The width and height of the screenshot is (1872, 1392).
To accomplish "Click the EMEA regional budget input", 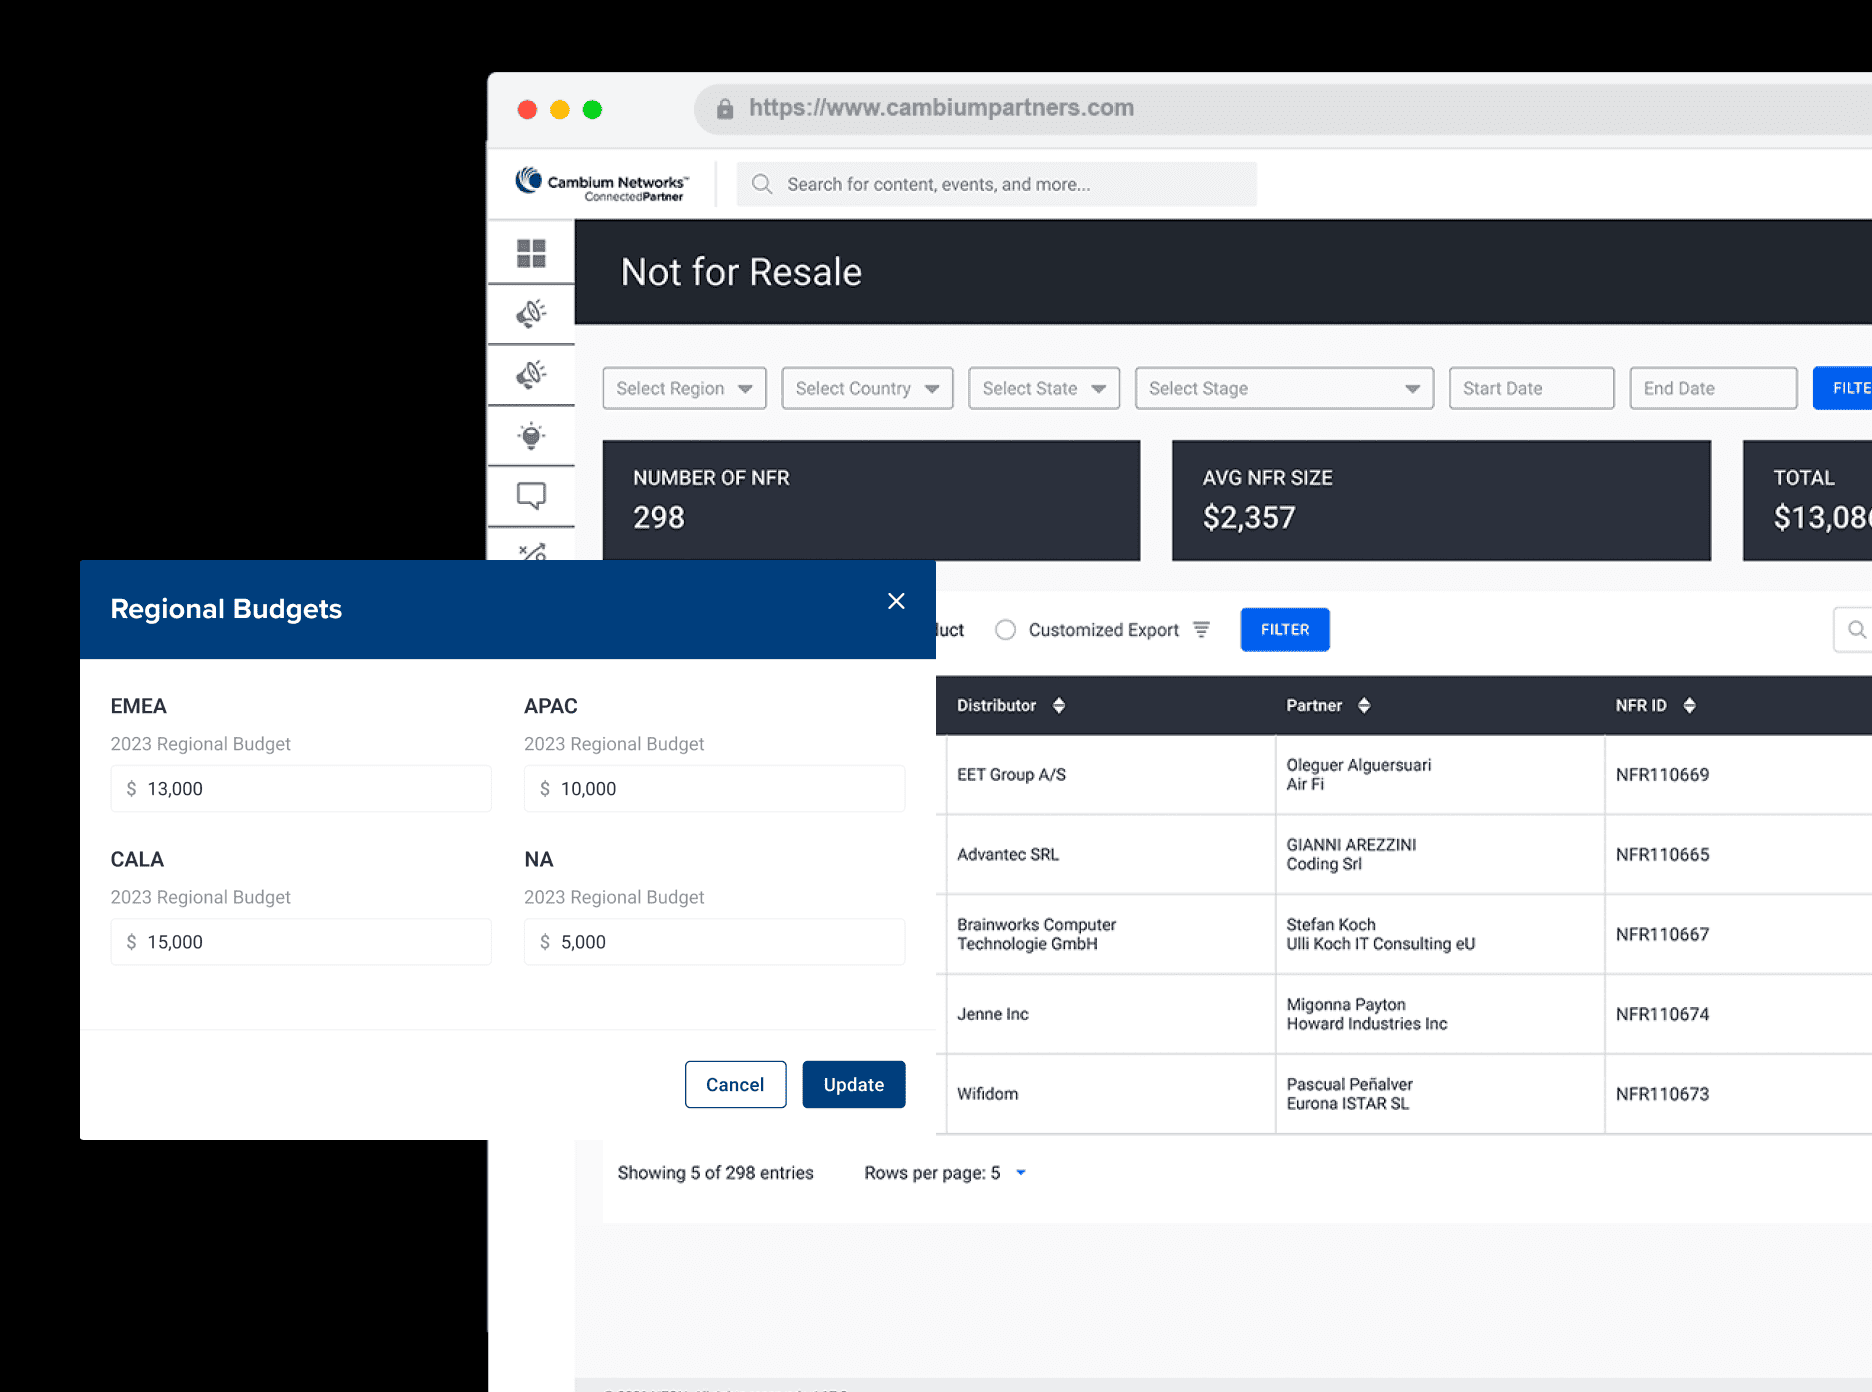I will coord(301,789).
